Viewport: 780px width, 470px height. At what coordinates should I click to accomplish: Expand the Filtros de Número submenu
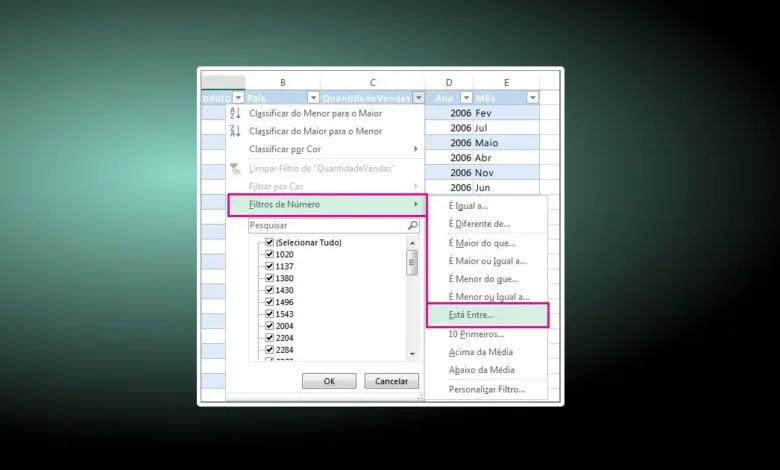tap(327, 204)
